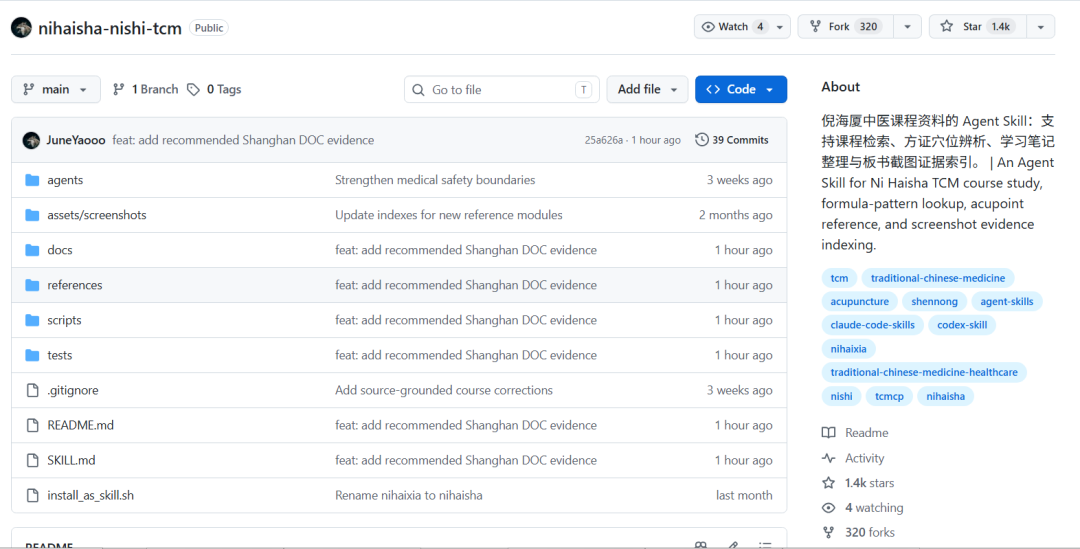Click the Activity pulse icon
Image resolution: width=1080 pixels, height=549 pixels.
point(829,458)
